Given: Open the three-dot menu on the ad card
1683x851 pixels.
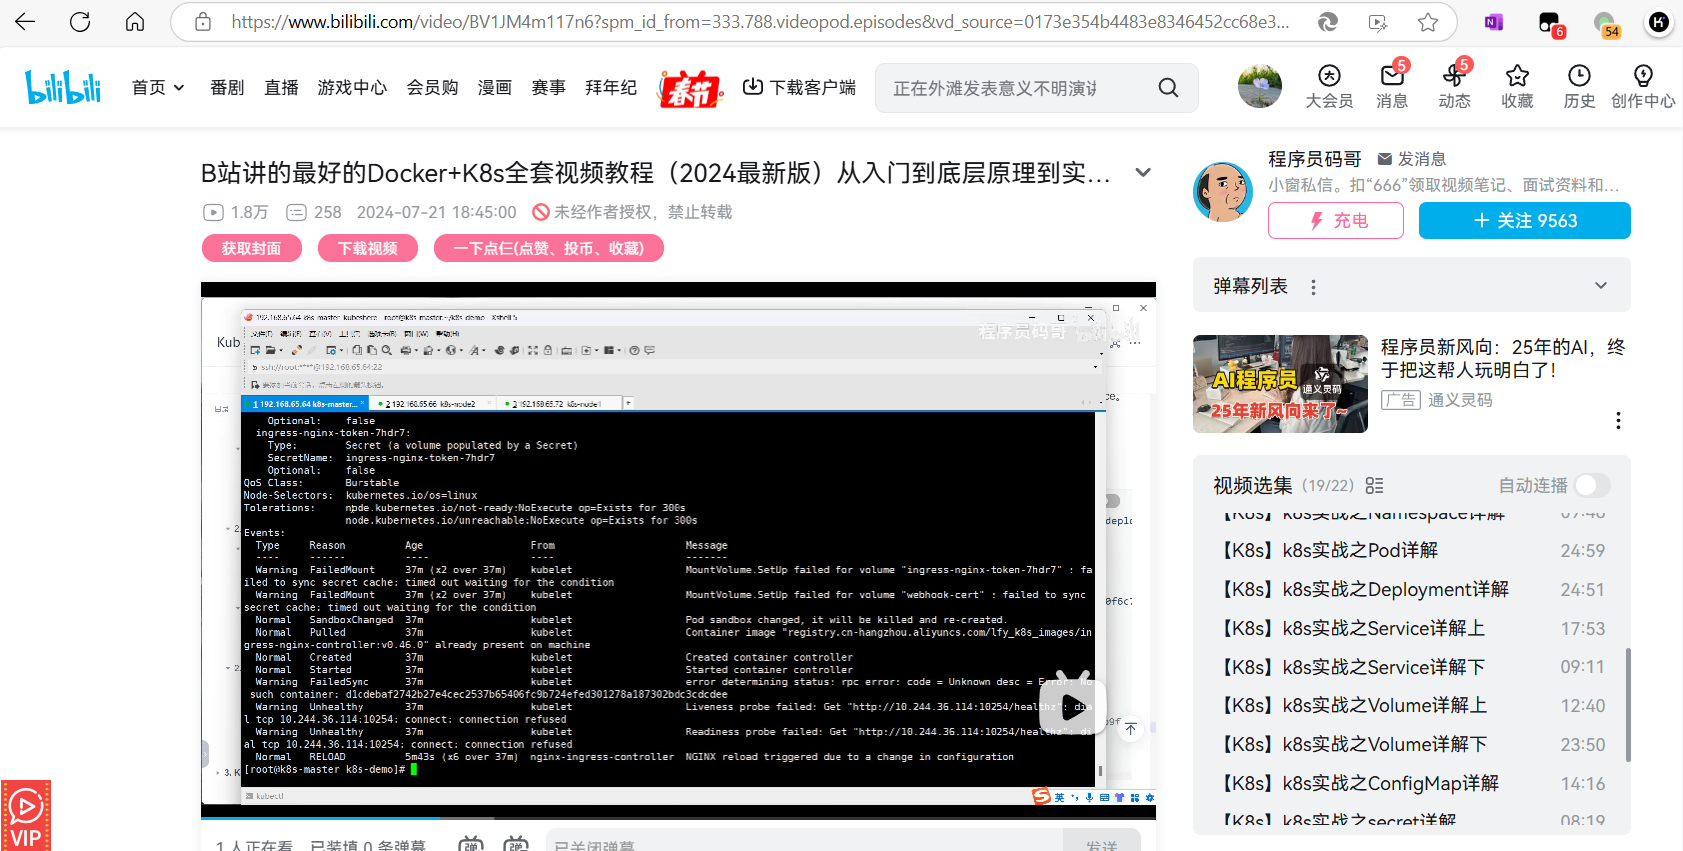Looking at the screenshot, I should click(1618, 420).
